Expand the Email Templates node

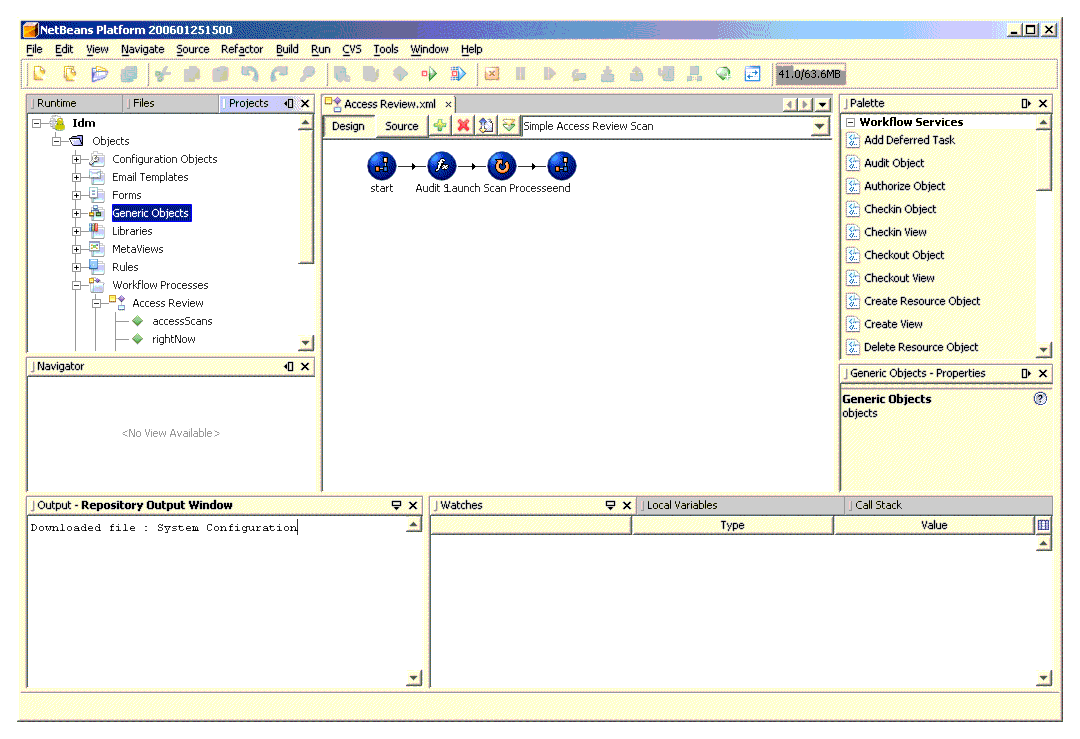76,177
